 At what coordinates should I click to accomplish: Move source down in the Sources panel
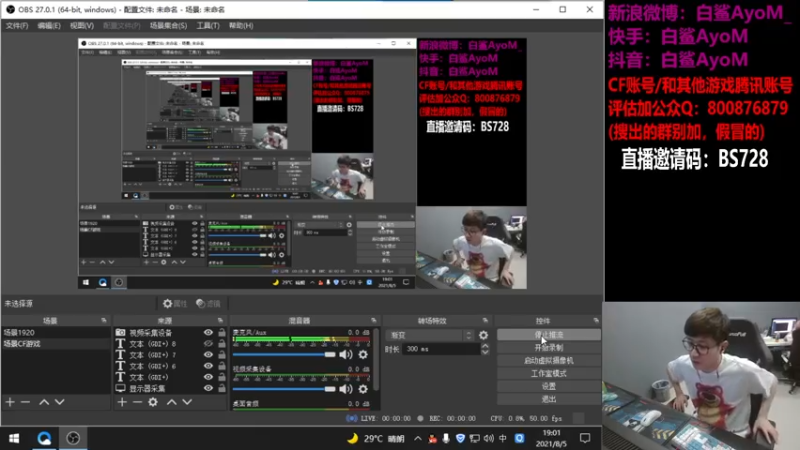click(187, 402)
